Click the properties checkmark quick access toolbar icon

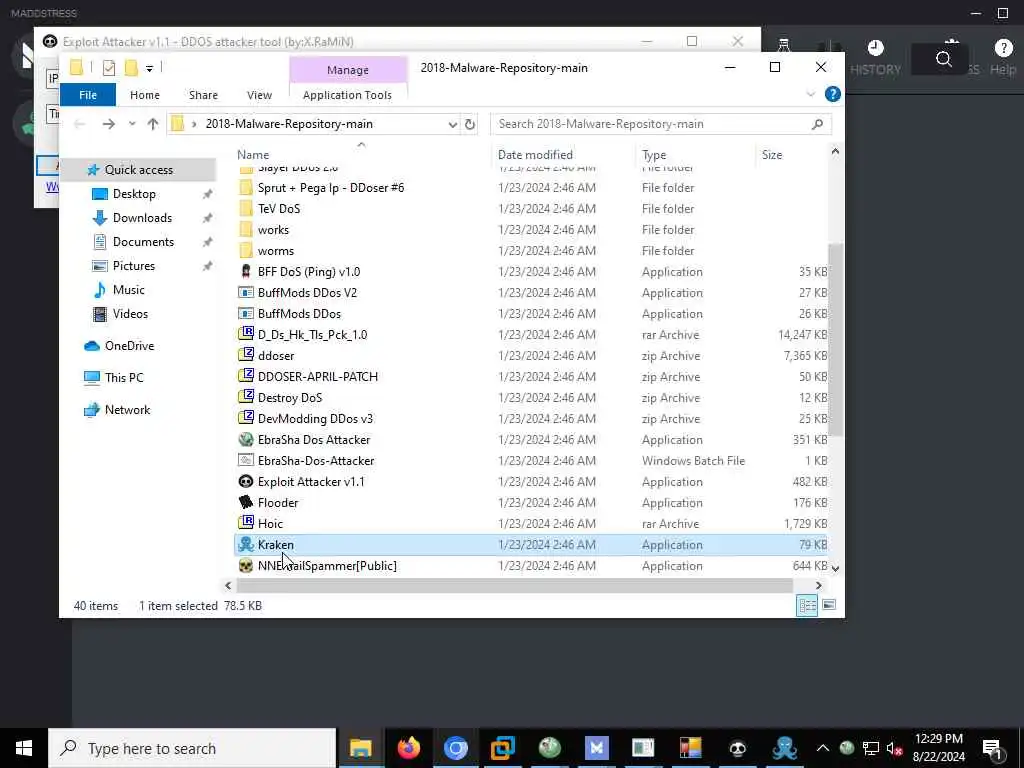point(109,67)
